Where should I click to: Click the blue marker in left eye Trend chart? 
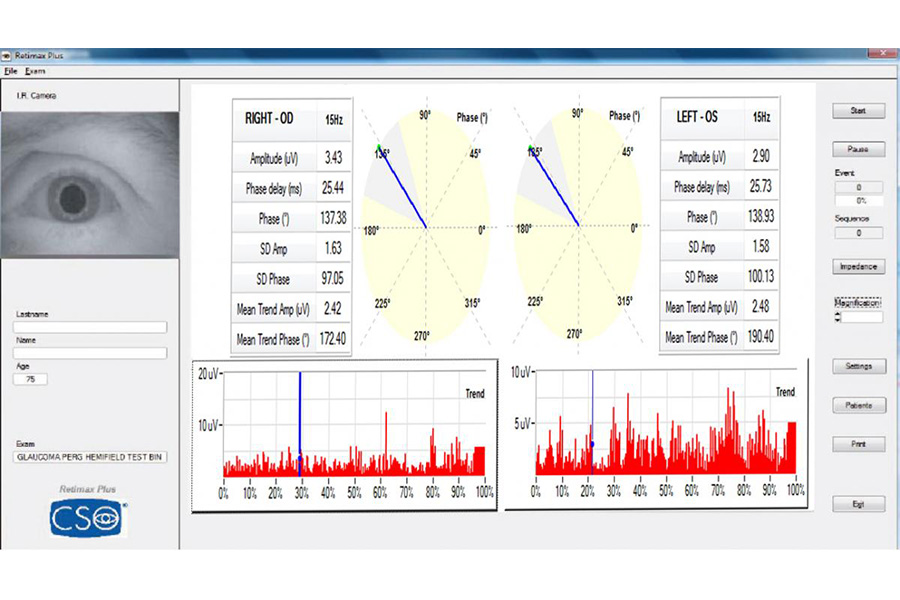point(592,444)
